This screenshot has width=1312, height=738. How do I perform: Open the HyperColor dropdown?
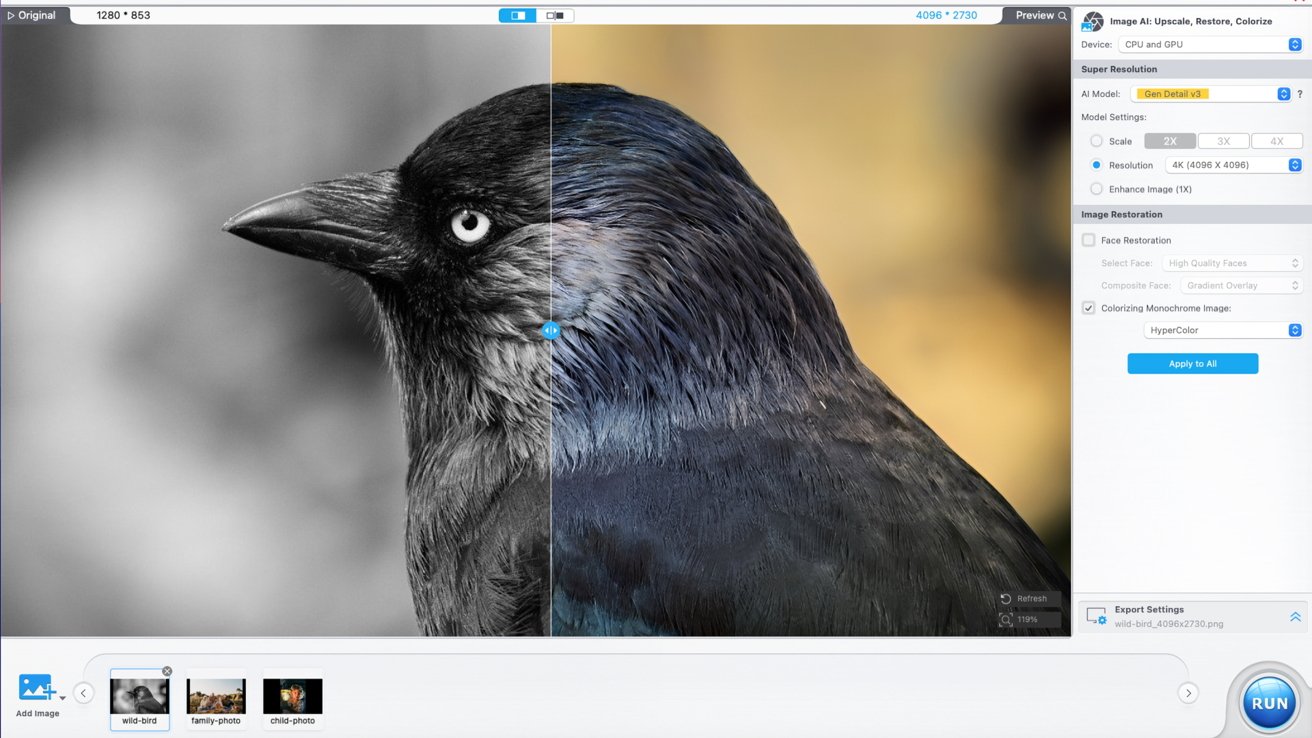(x=1222, y=330)
